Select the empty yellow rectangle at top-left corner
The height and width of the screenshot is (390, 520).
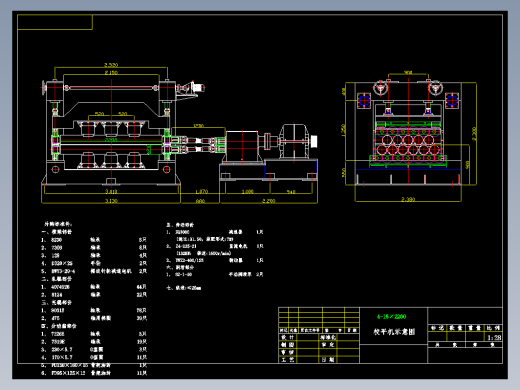(x=55, y=22)
